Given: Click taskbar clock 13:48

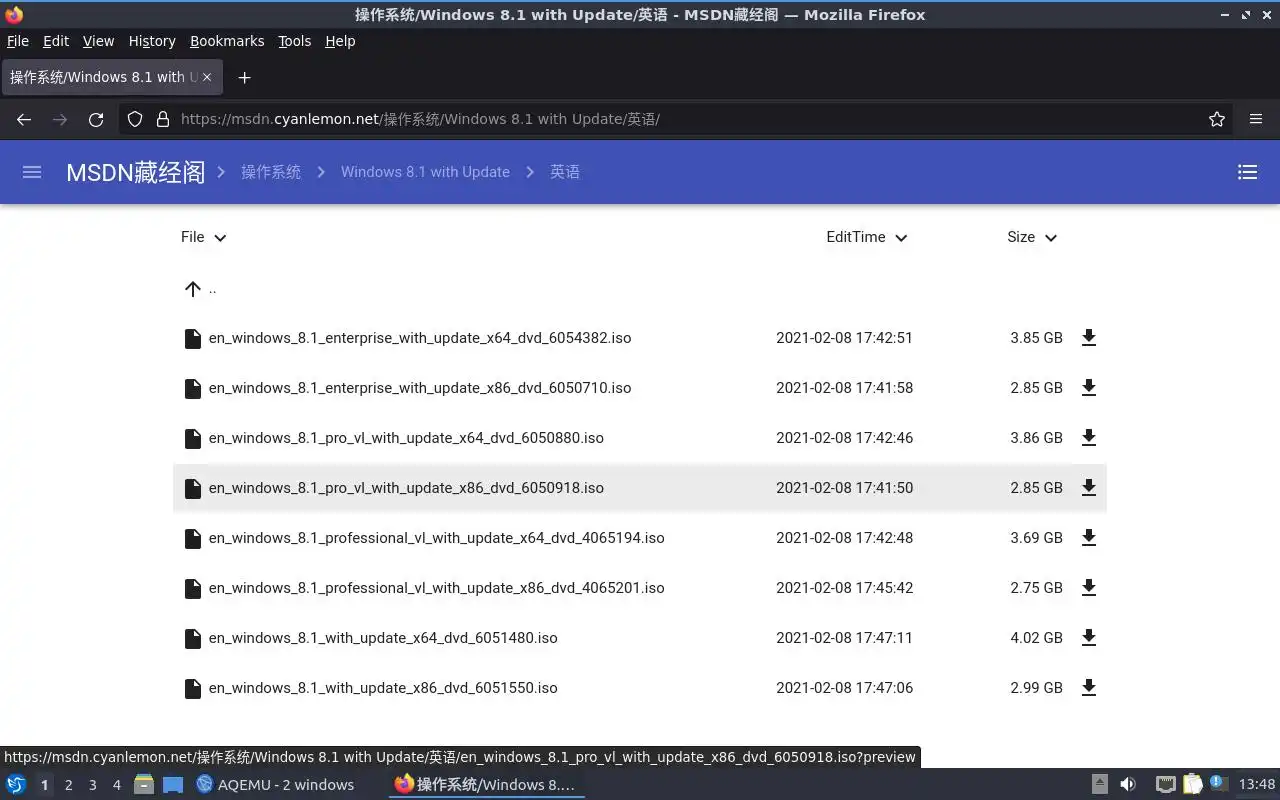Looking at the screenshot, I should point(1257,785).
